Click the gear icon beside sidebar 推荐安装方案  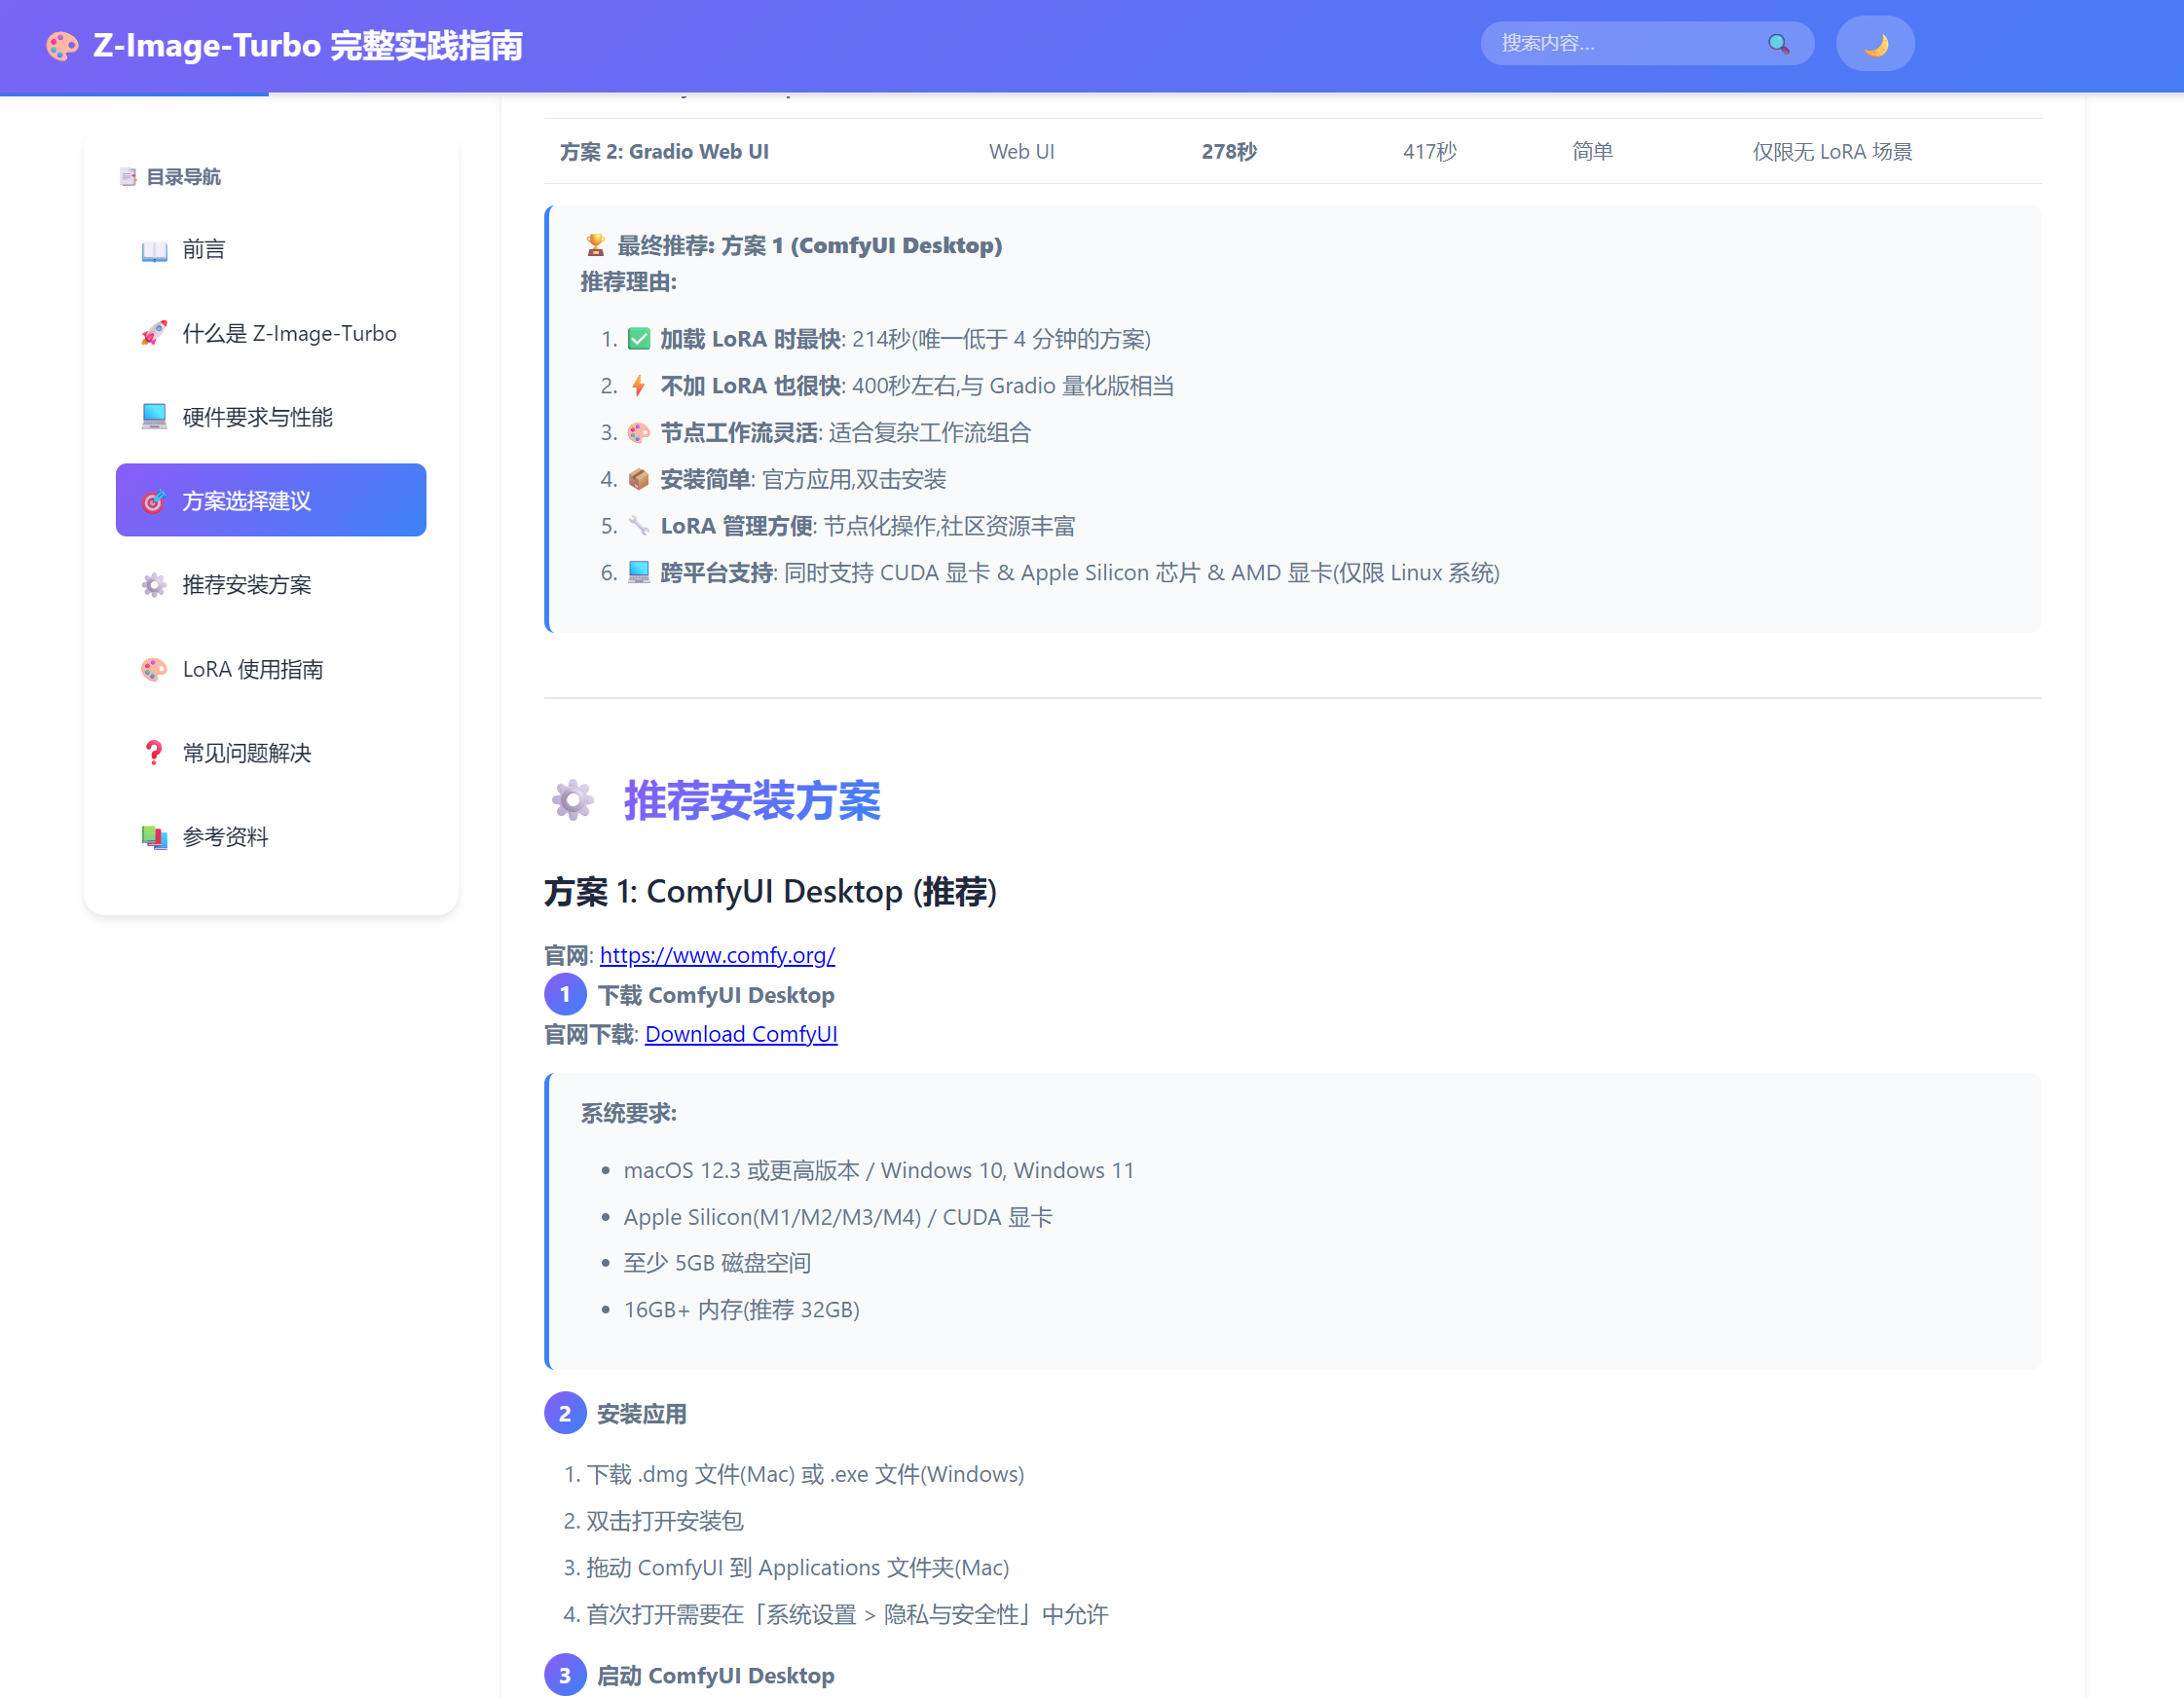[x=154, y=585]
